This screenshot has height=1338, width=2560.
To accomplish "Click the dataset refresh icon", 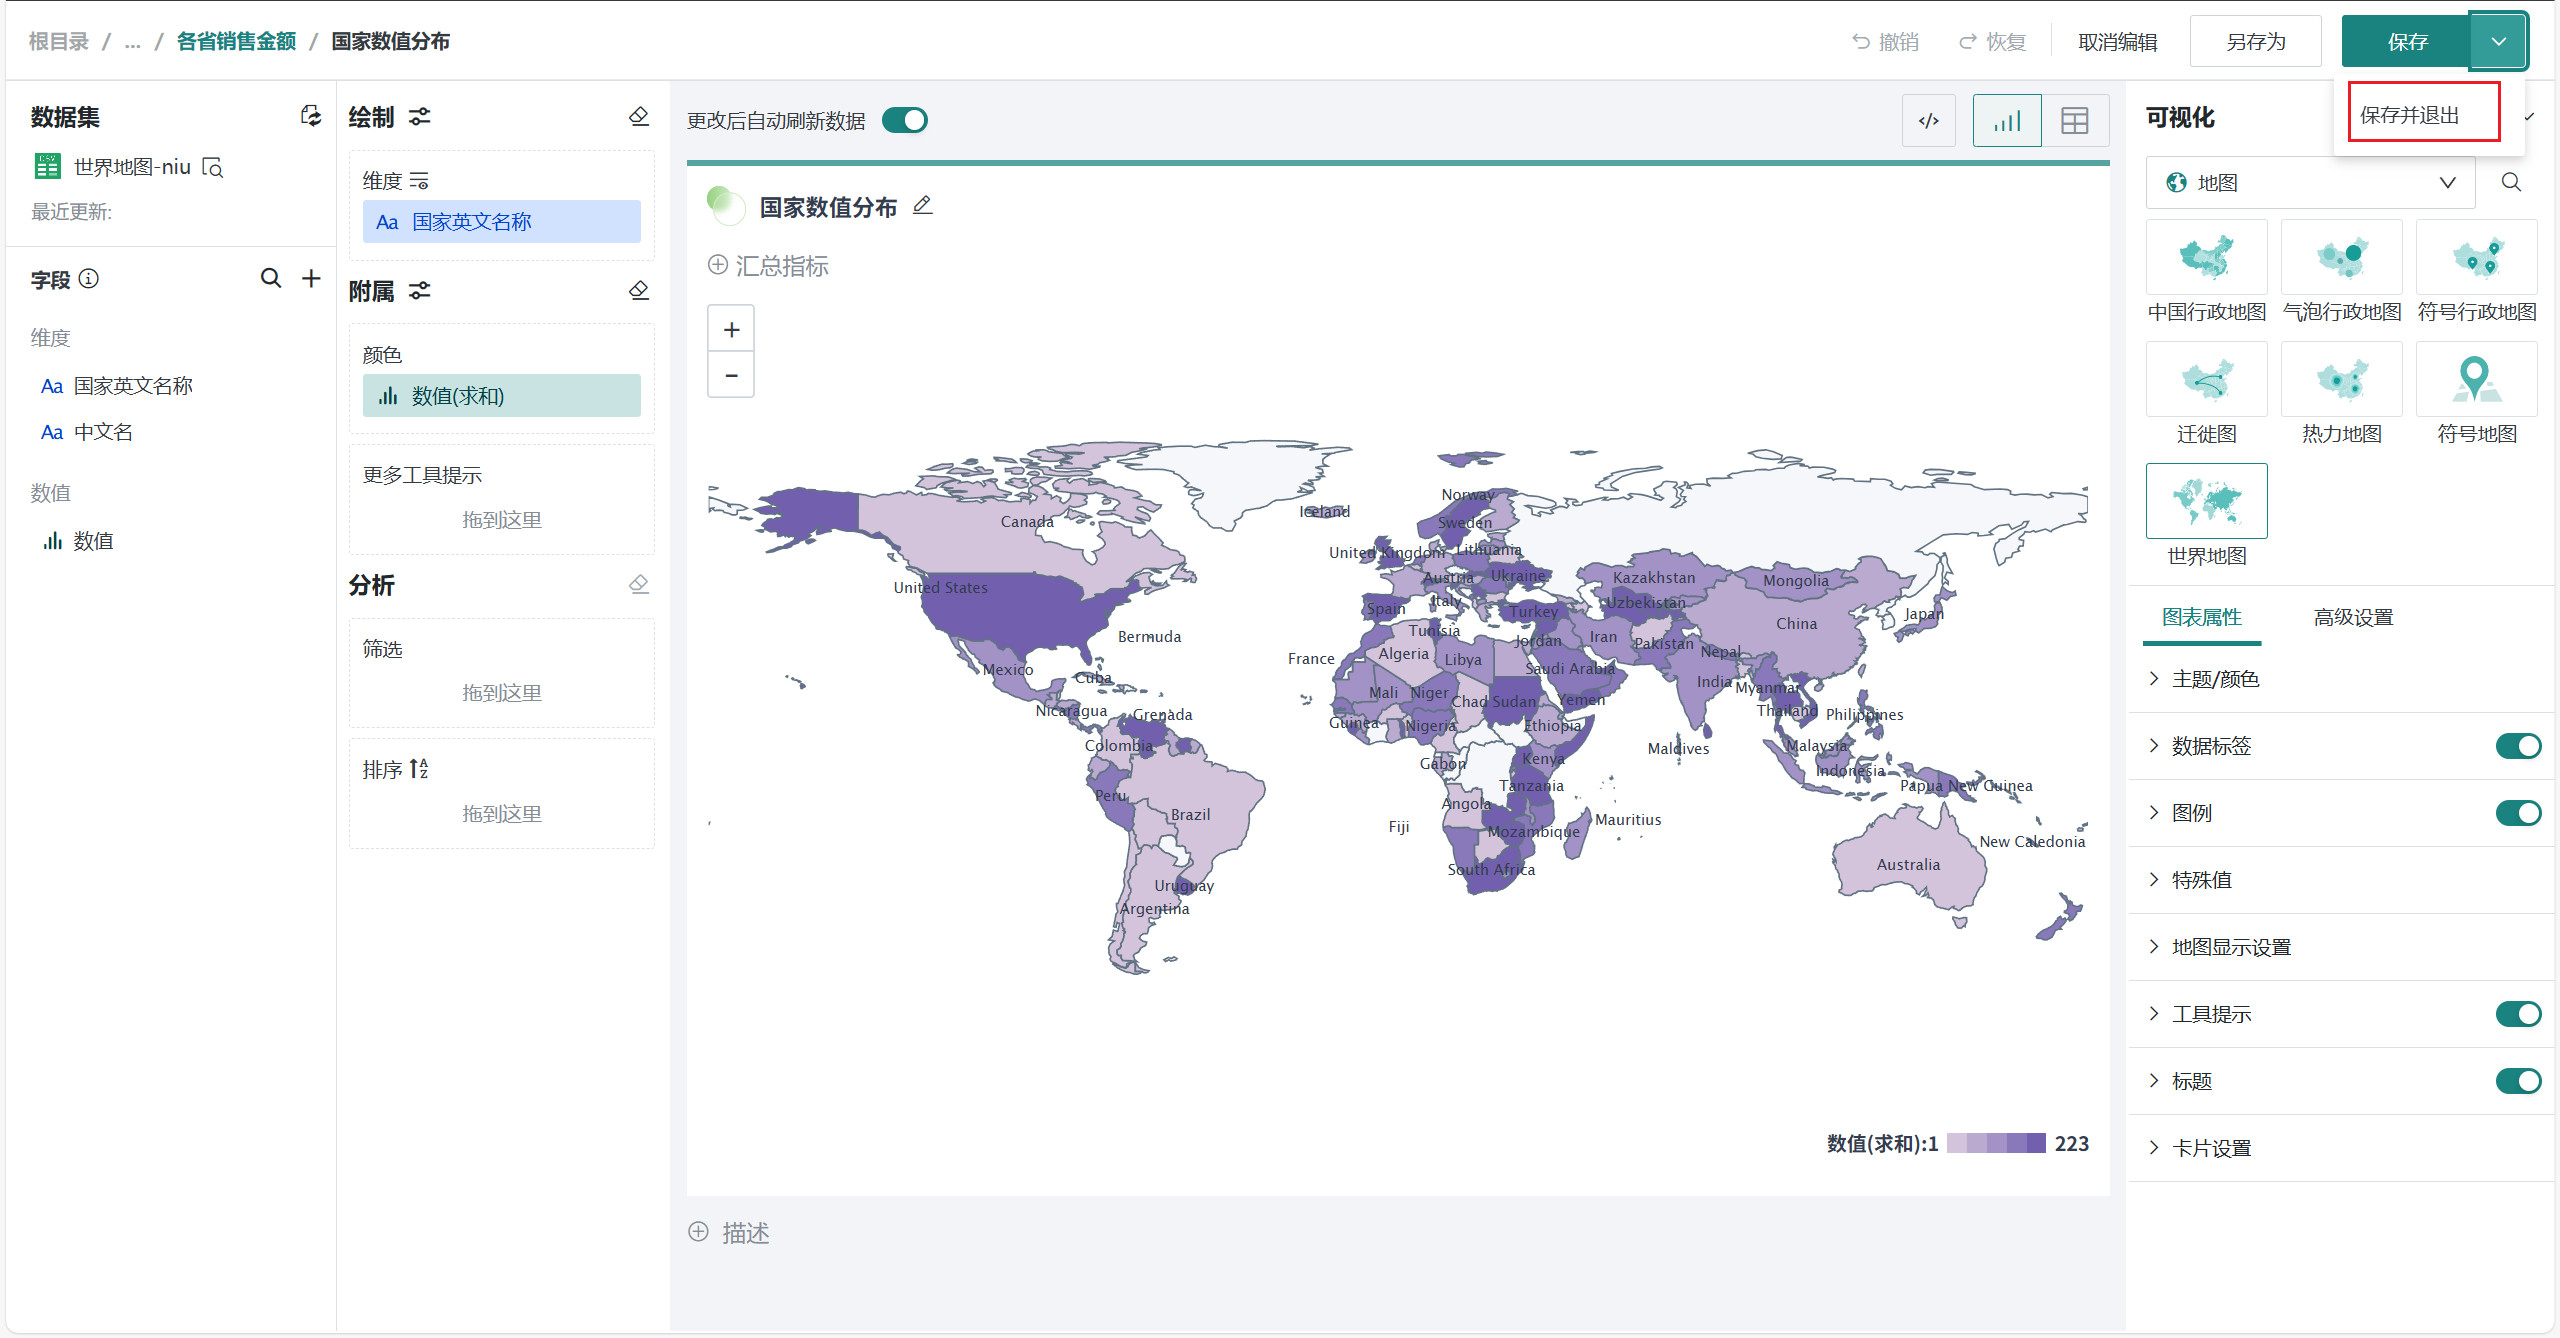I will click(311, 116).
